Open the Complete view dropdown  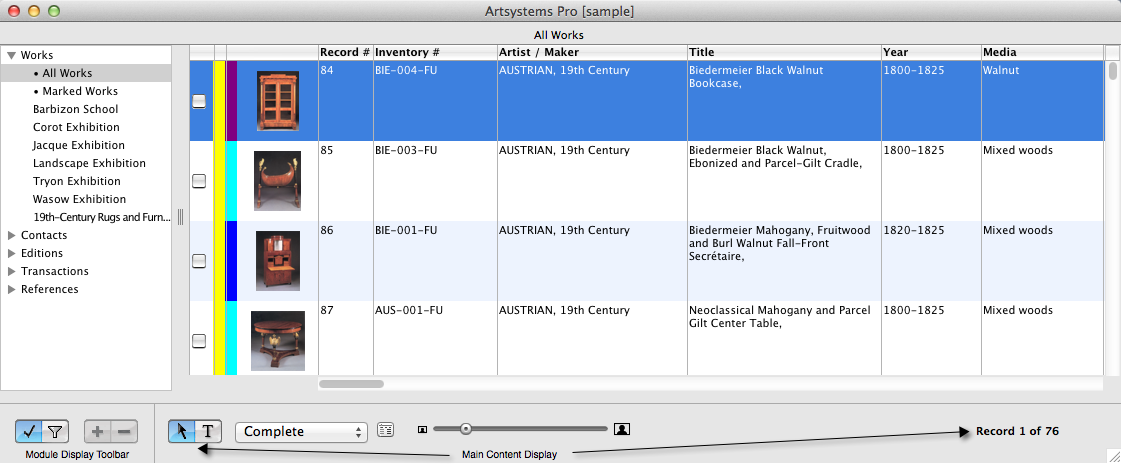[301, 432]
